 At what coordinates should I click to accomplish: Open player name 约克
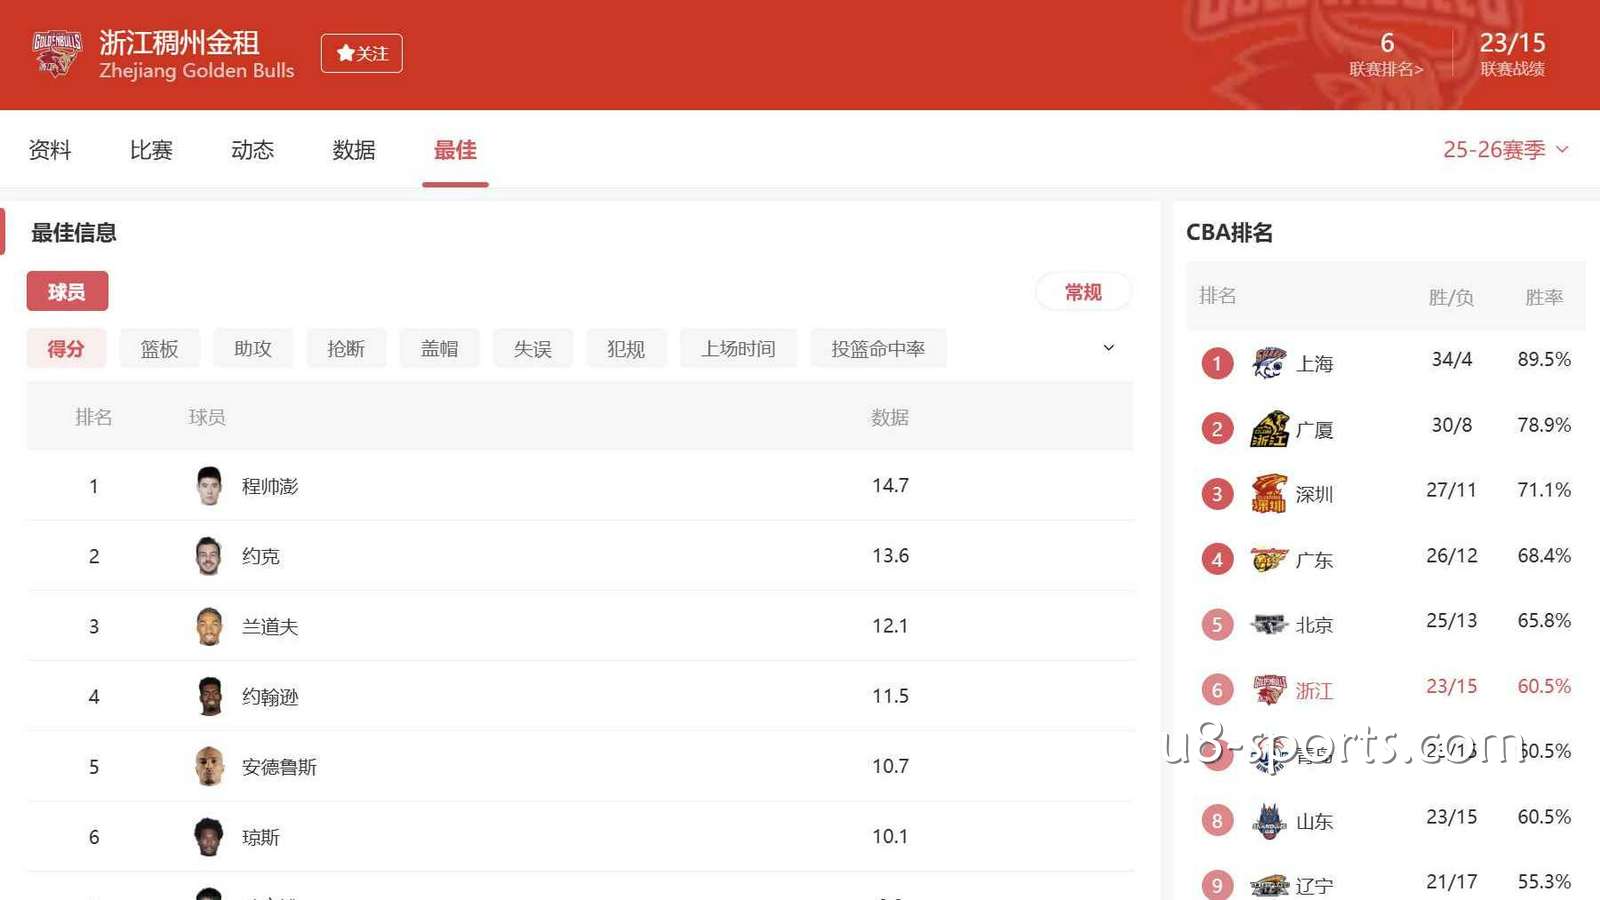coord(261,556)
